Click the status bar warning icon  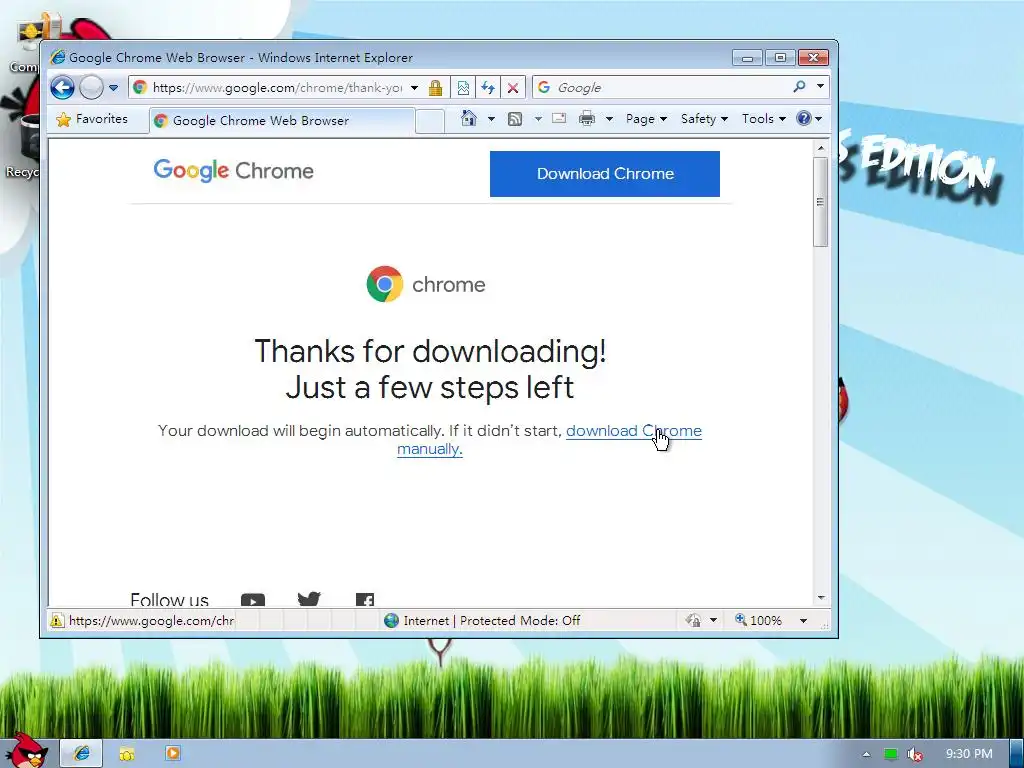click(57, 620)
